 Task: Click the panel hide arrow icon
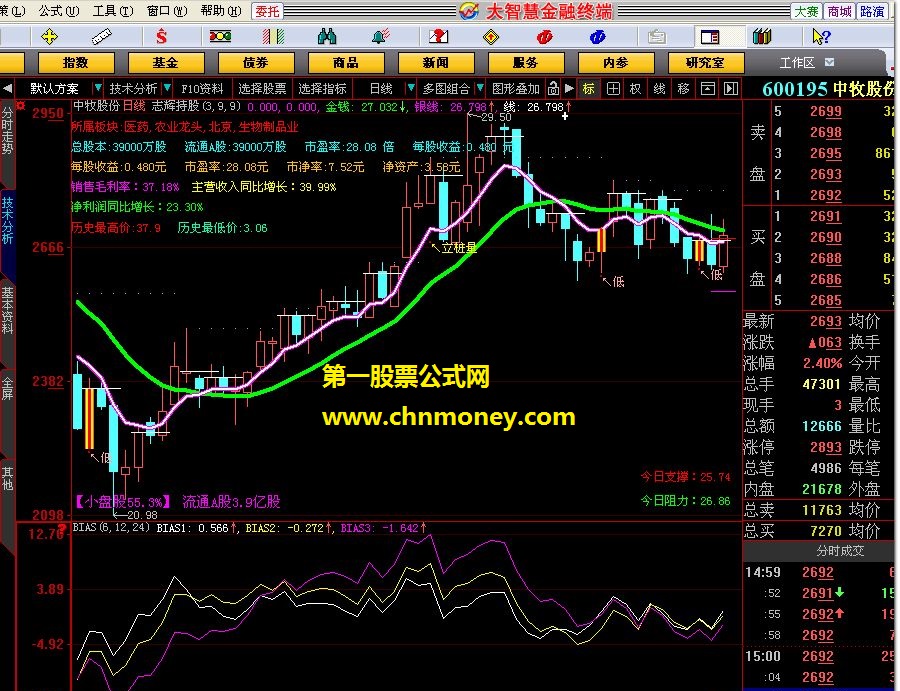click(730, 88)
